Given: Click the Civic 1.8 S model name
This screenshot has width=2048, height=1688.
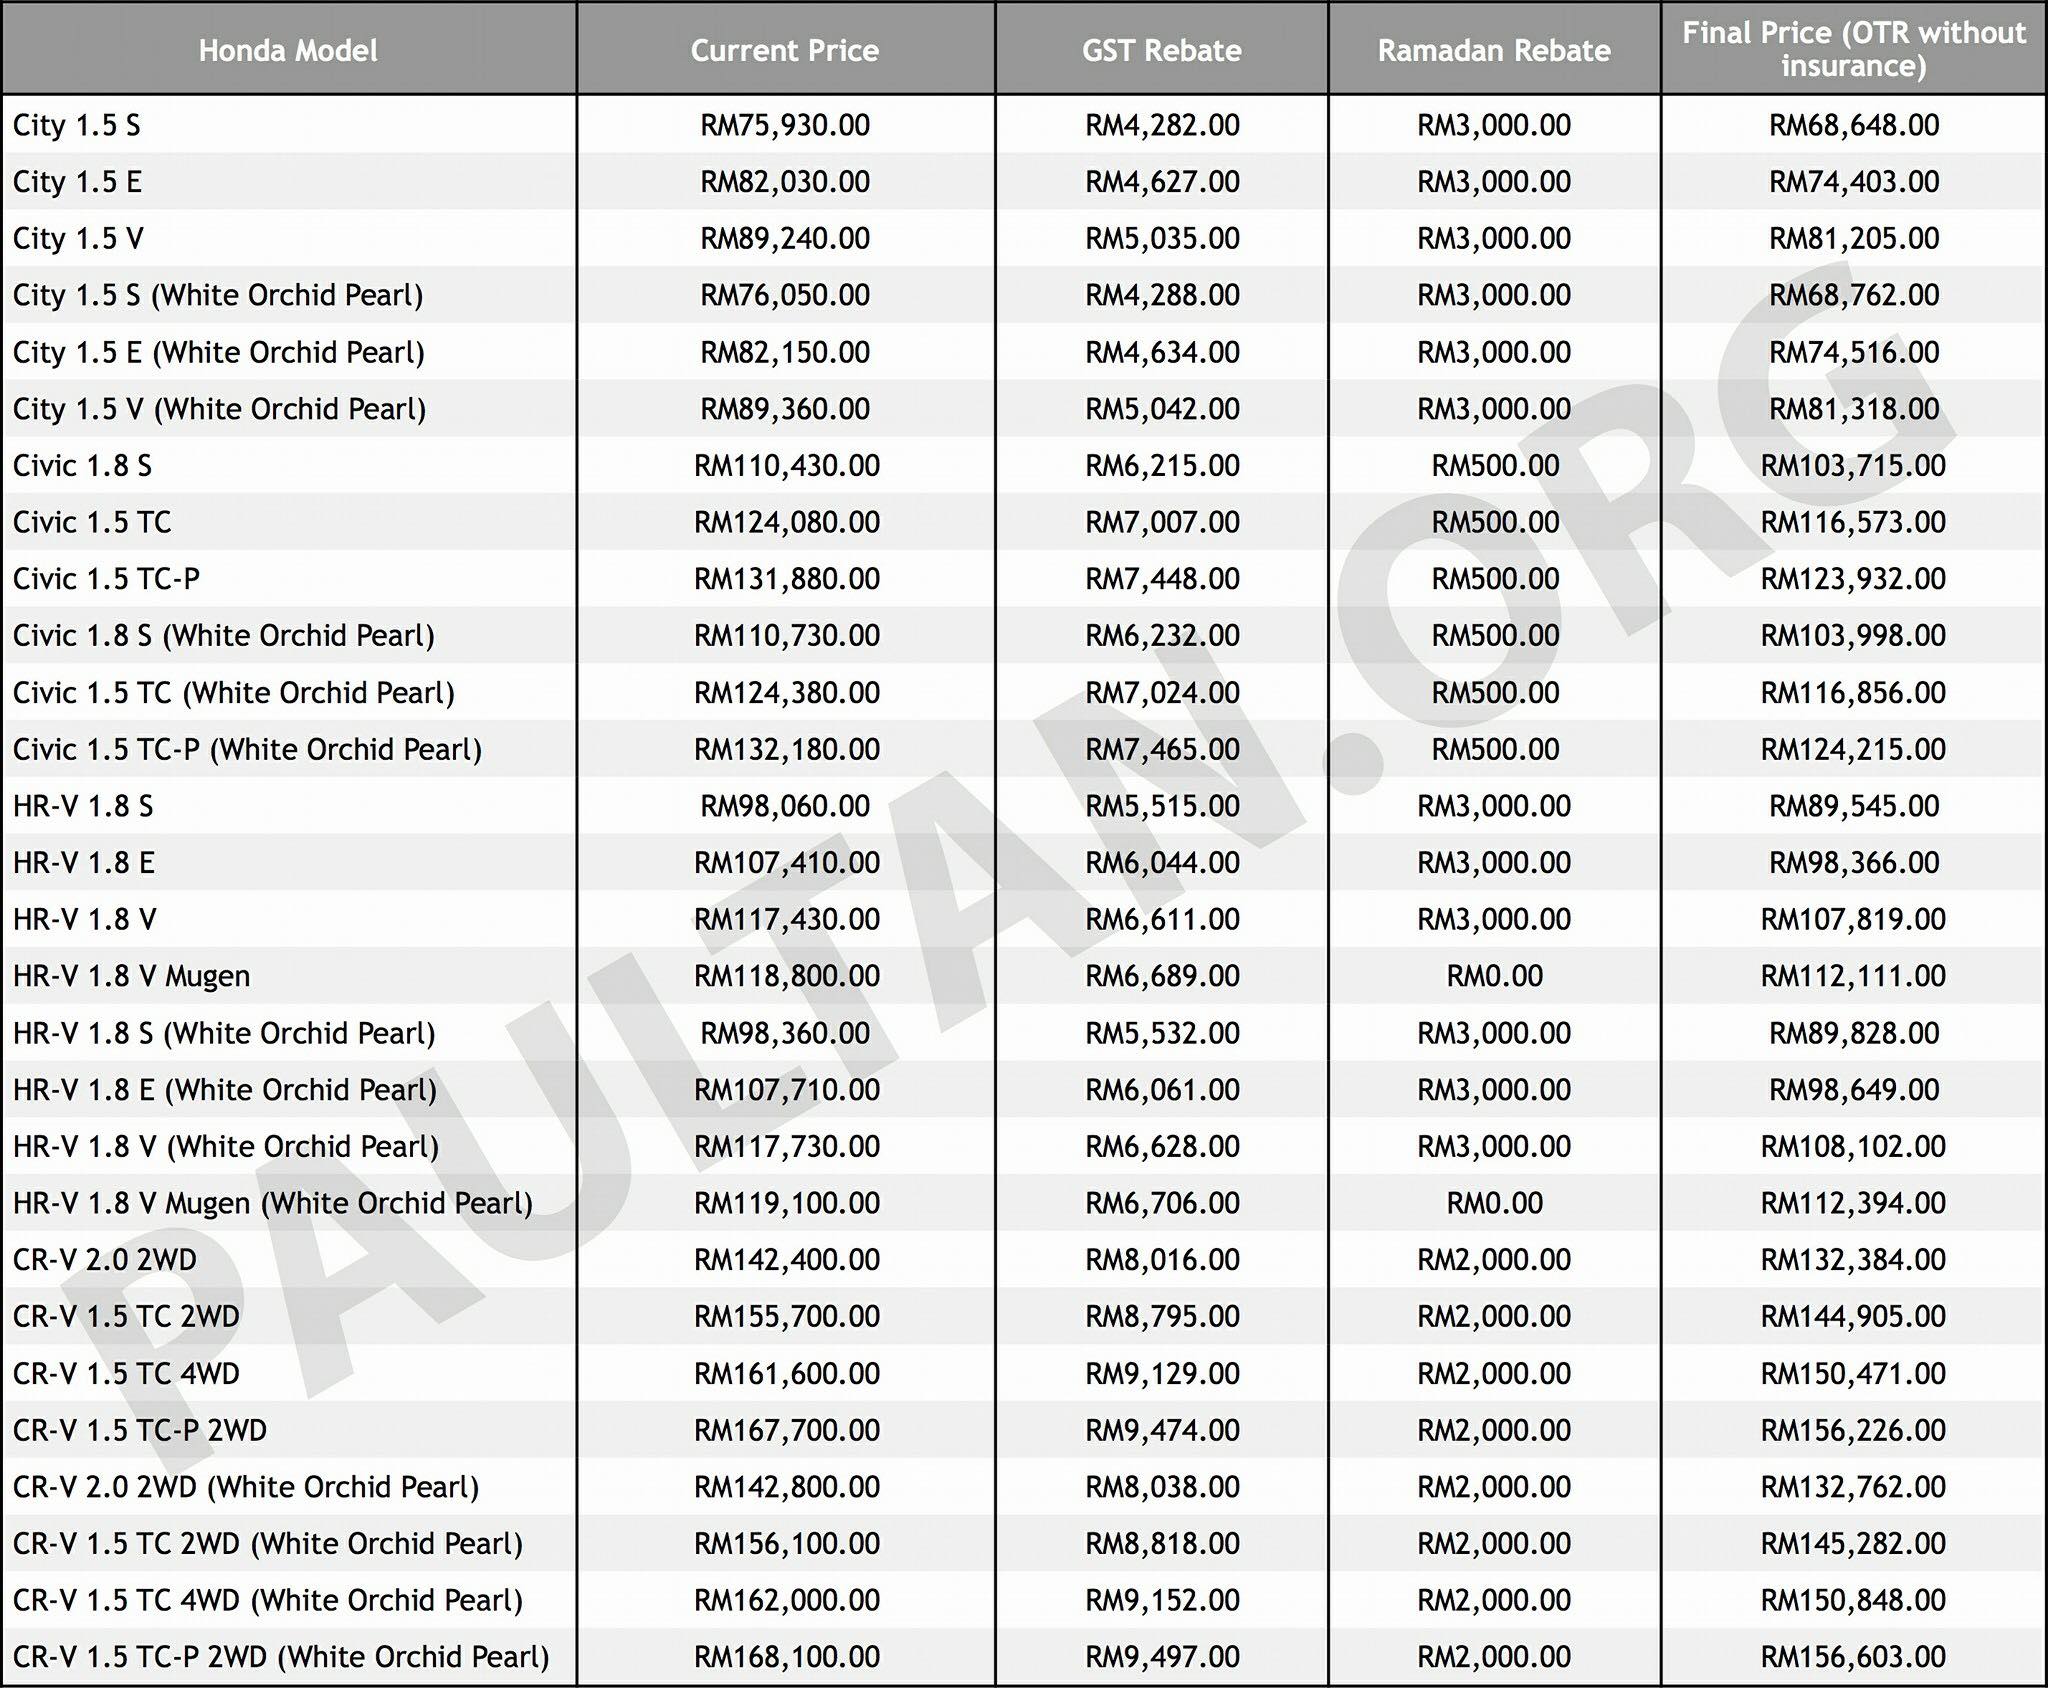Looking at the screenshot, I should [x=82, y=466].
